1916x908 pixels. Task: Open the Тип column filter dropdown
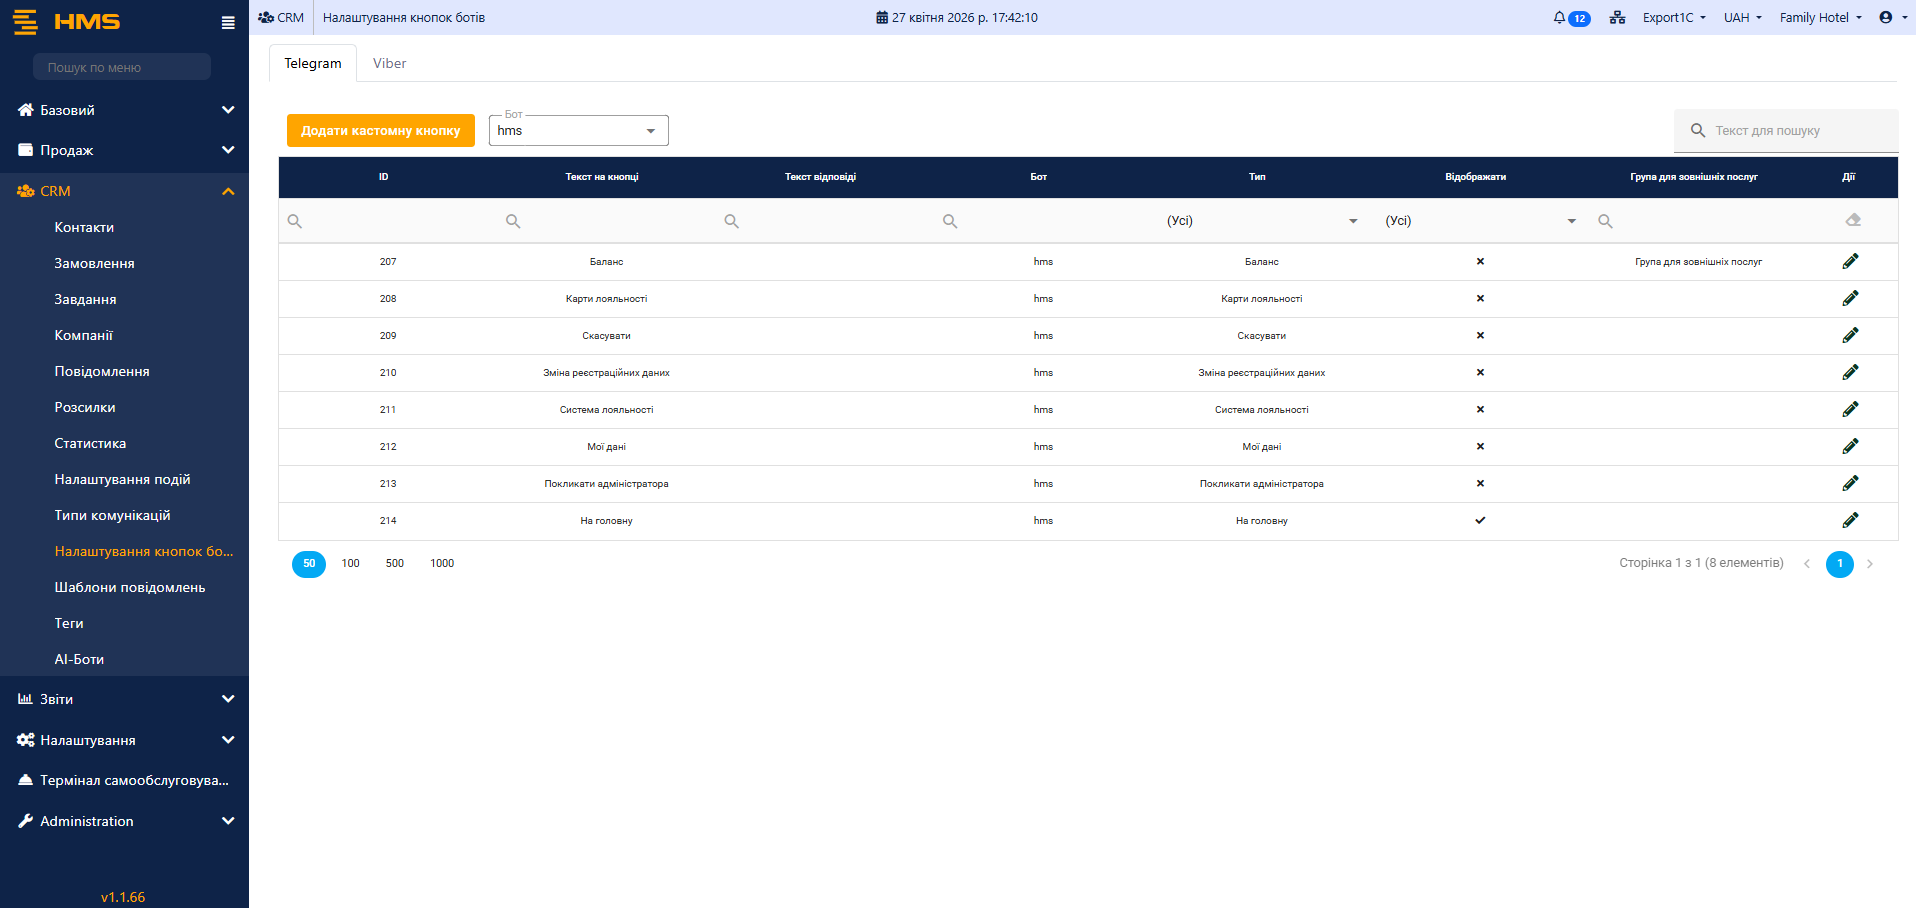[1261, 221]
